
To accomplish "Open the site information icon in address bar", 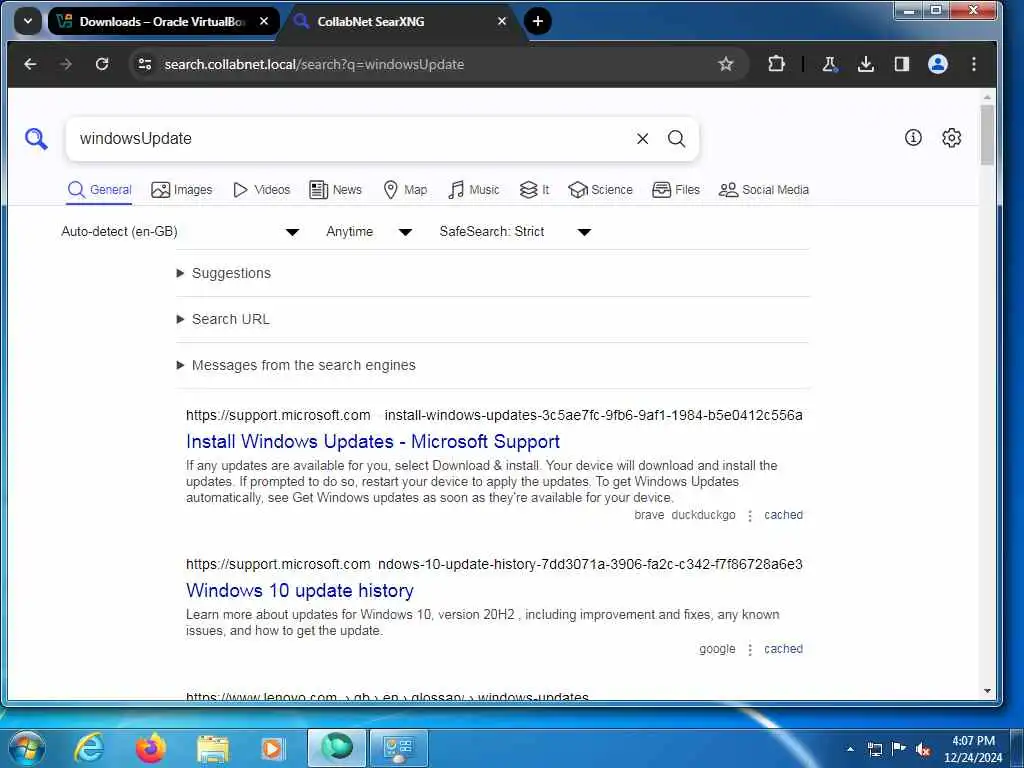I will tap(145, 64).
